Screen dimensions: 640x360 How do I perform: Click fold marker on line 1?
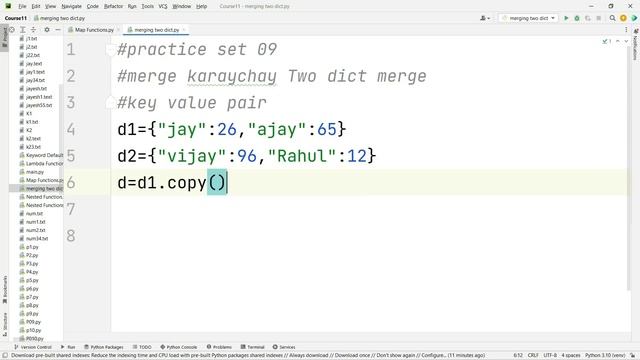pyautogui.click(x=110, y=49)
